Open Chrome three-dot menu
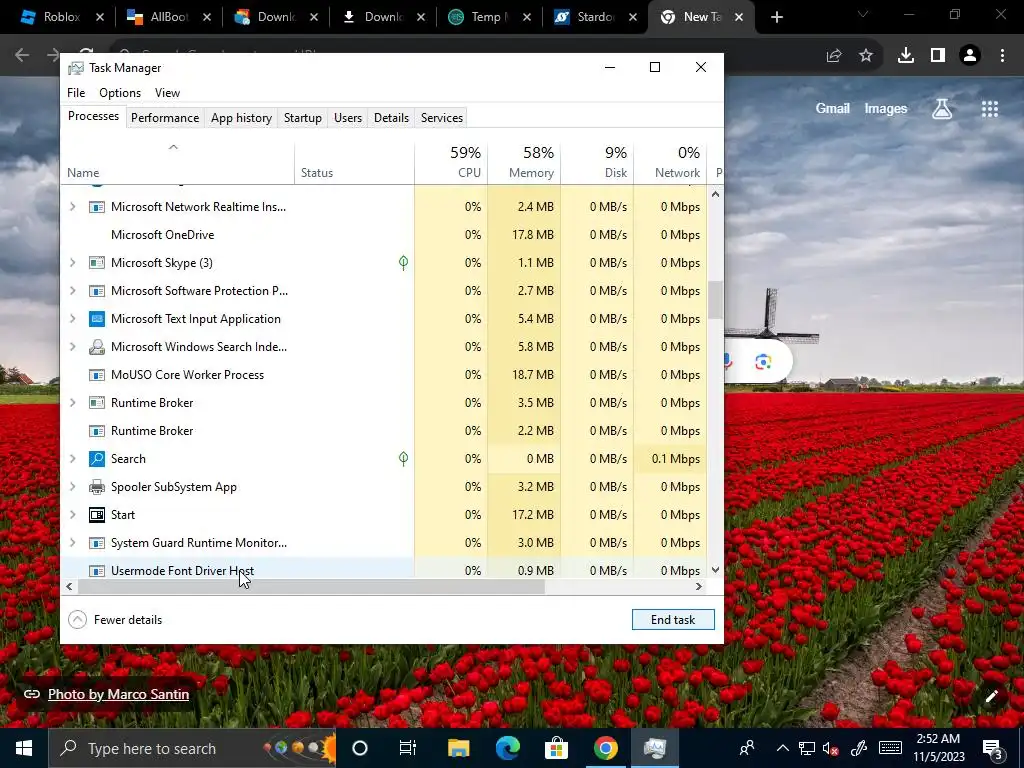 click(x=1002, y=56)
